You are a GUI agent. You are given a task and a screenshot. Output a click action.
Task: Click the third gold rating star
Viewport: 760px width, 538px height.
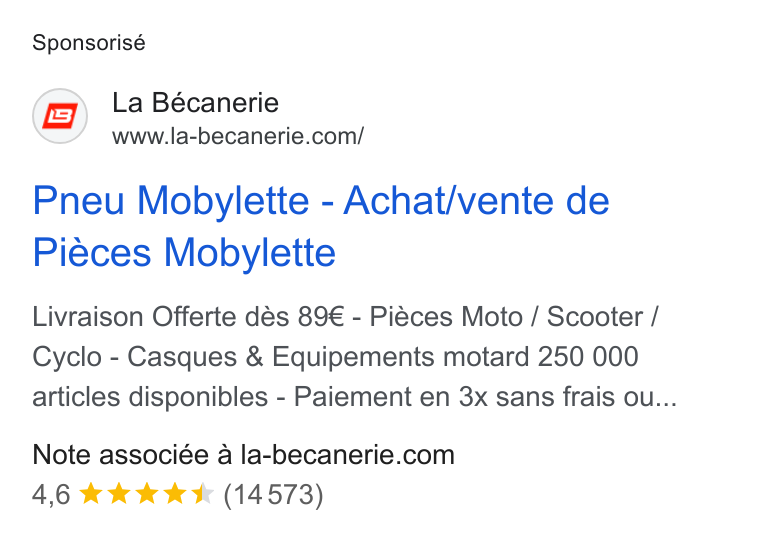pos(147,494)
